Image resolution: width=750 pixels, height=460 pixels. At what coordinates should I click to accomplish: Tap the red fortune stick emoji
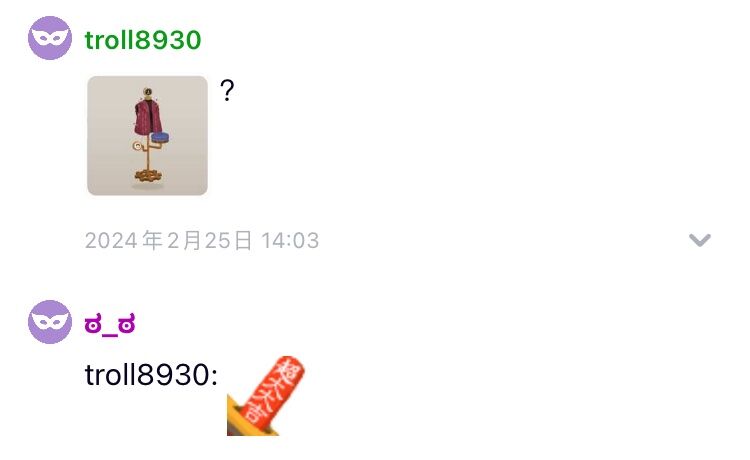[x=265, y=395]
